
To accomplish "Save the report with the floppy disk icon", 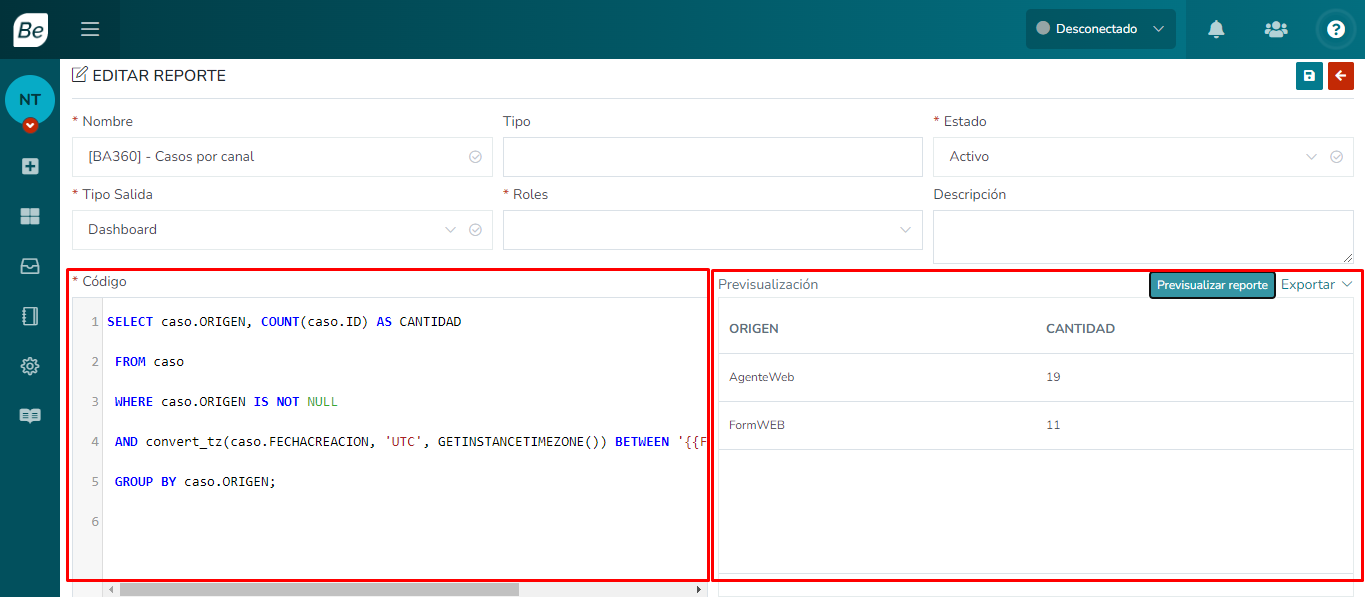I will (1309, 76).
